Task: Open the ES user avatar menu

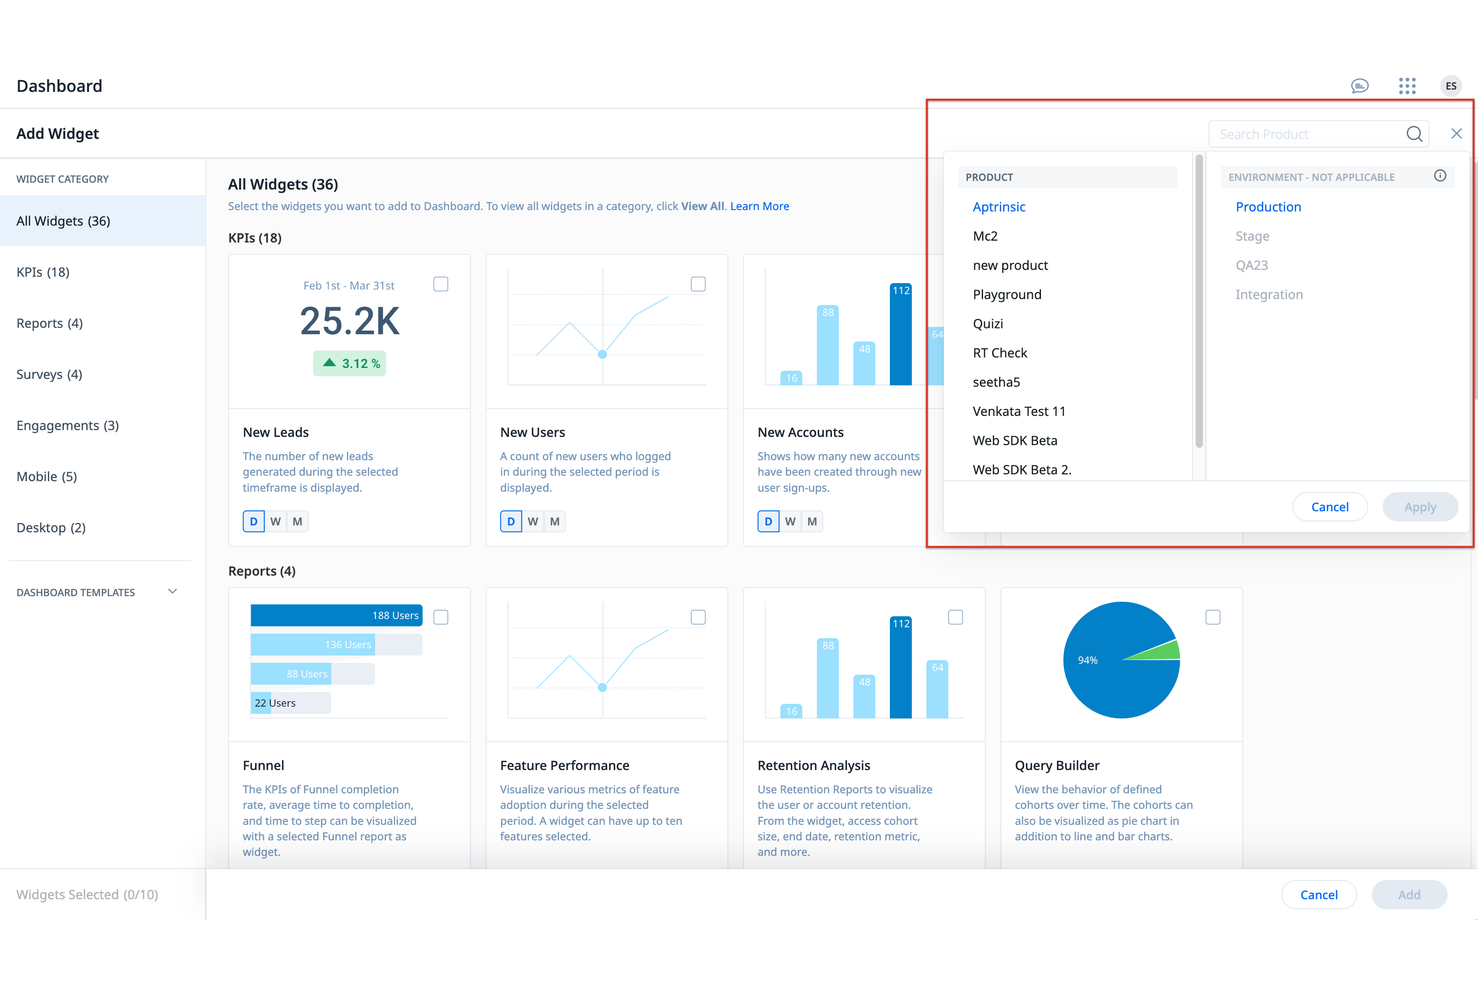Action: (x=1450, y=86)
